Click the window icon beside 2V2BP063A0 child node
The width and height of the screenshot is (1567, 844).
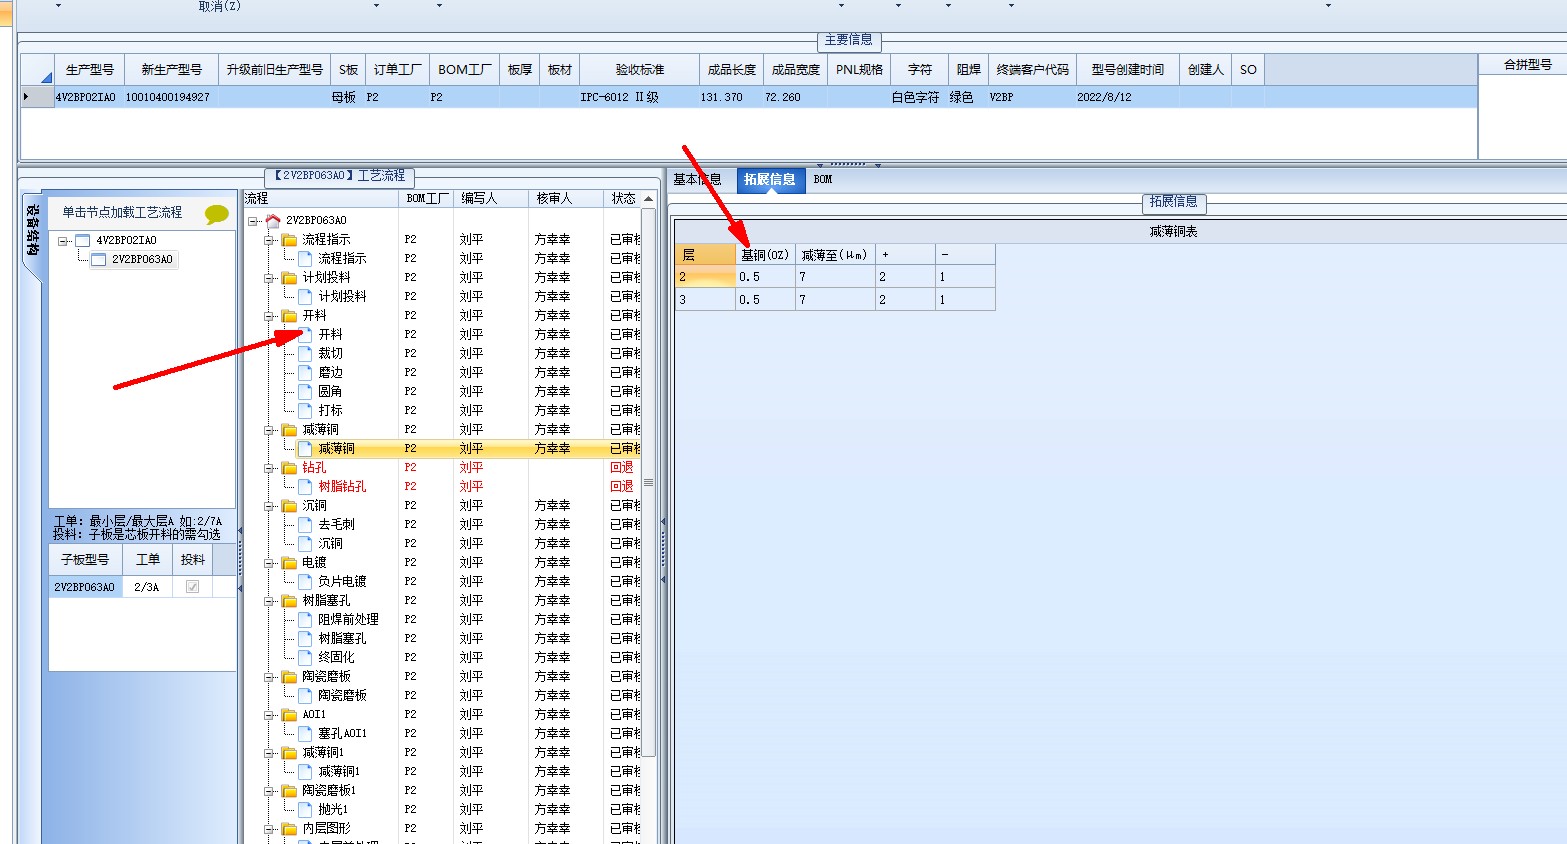point(99,259)
